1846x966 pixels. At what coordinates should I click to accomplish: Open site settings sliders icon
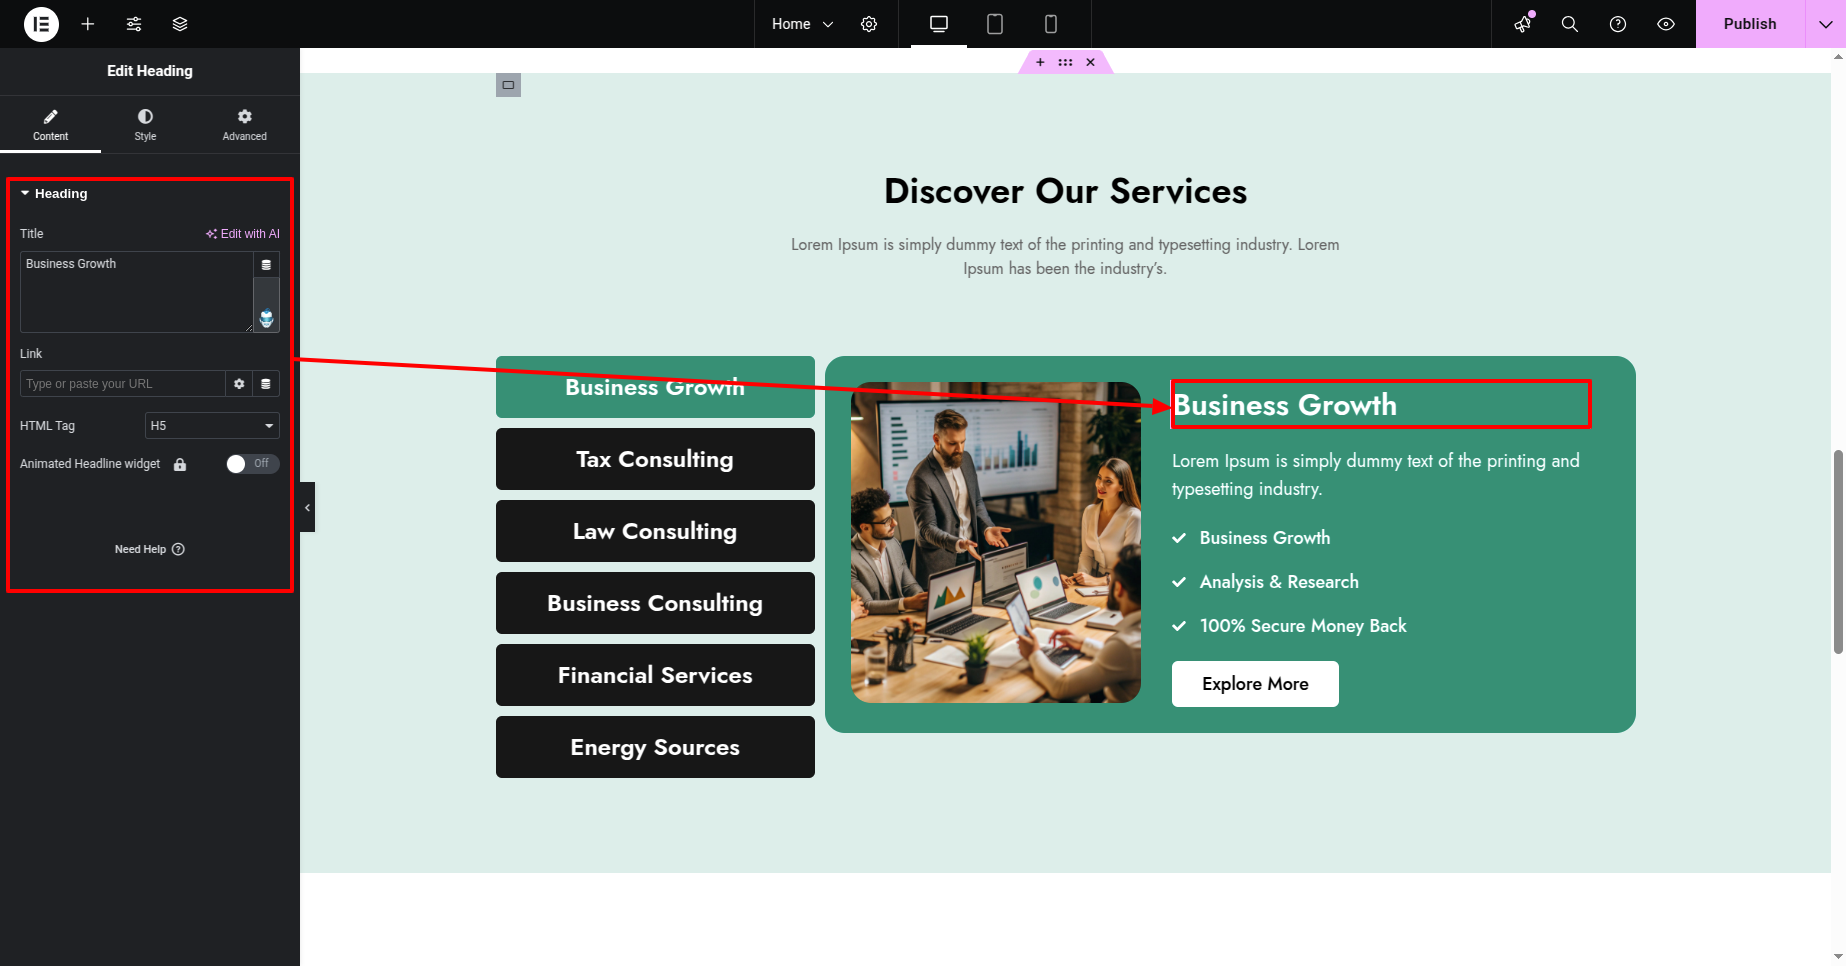(x=134, y=24)
